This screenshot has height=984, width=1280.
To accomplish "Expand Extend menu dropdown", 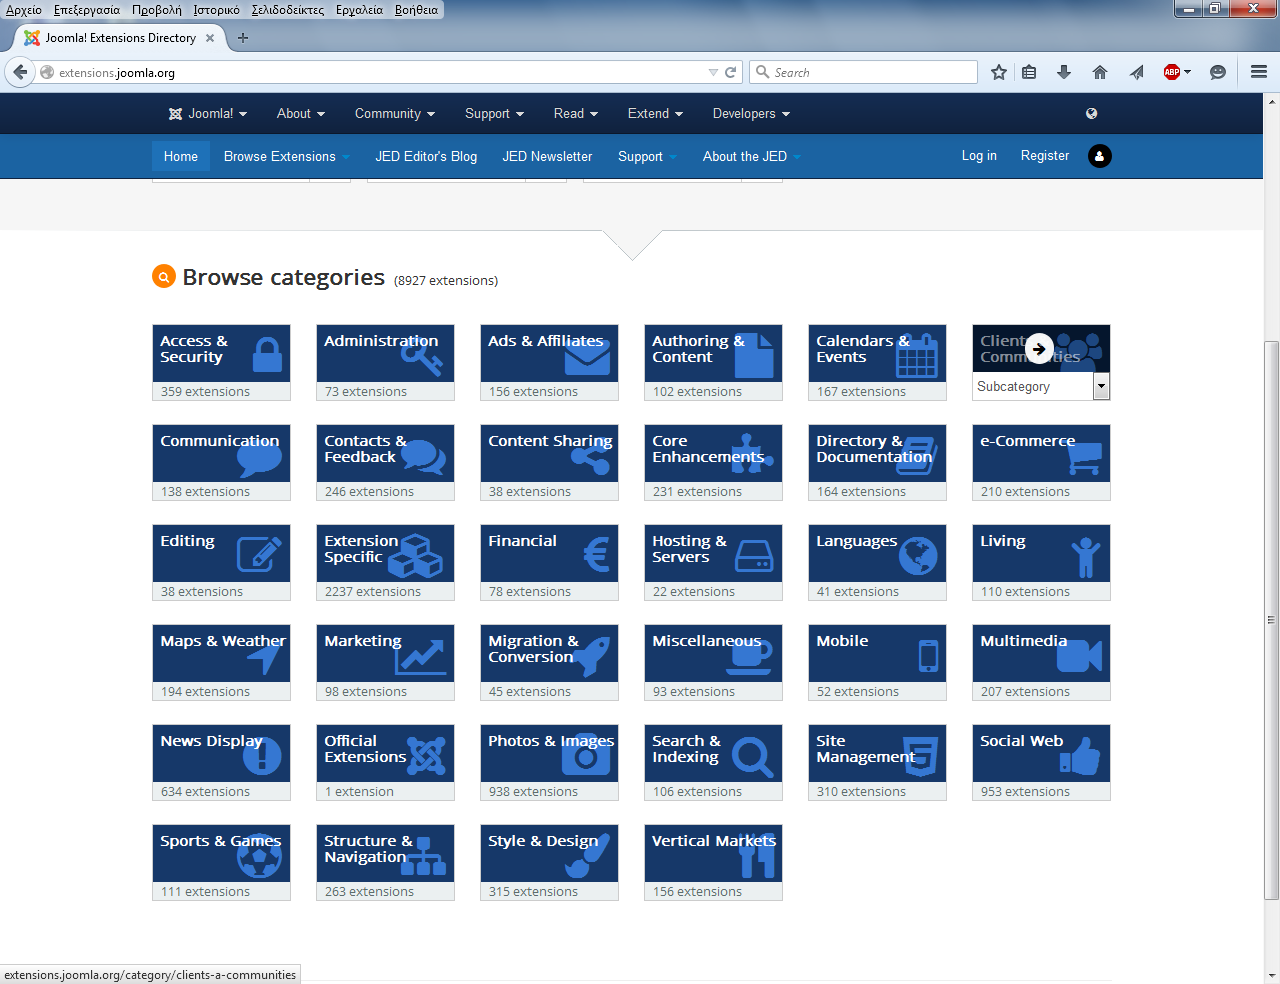I will tap(655, 113).
